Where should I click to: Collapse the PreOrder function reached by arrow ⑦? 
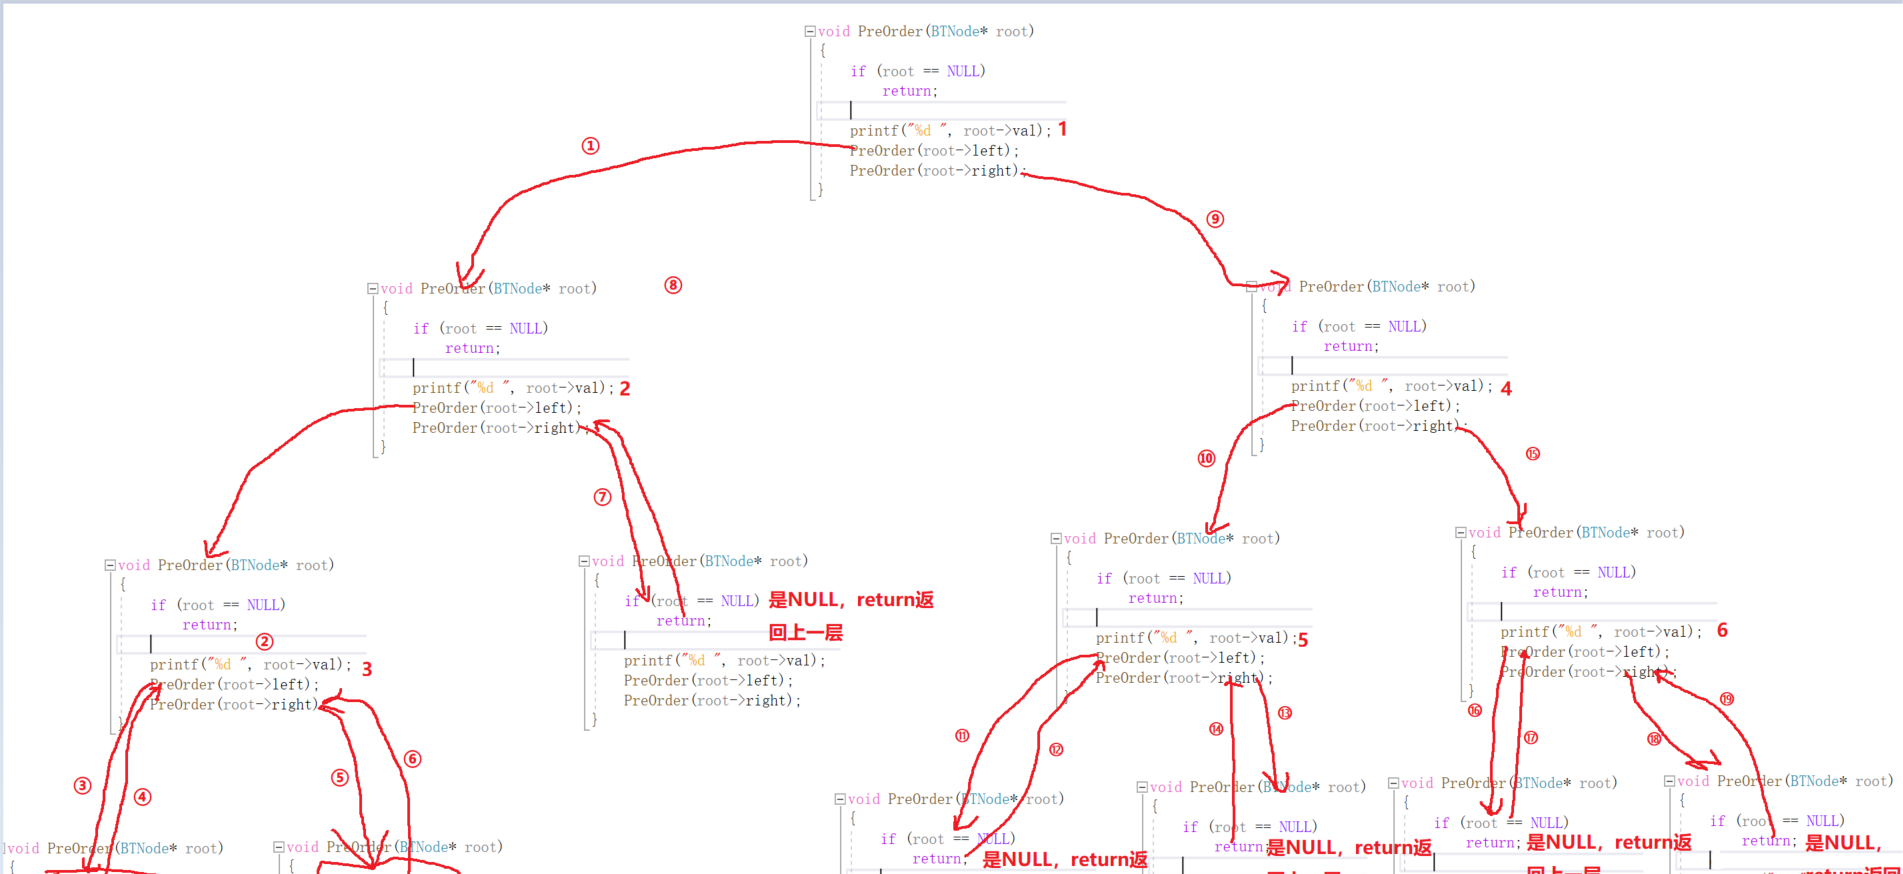(584, 562)
